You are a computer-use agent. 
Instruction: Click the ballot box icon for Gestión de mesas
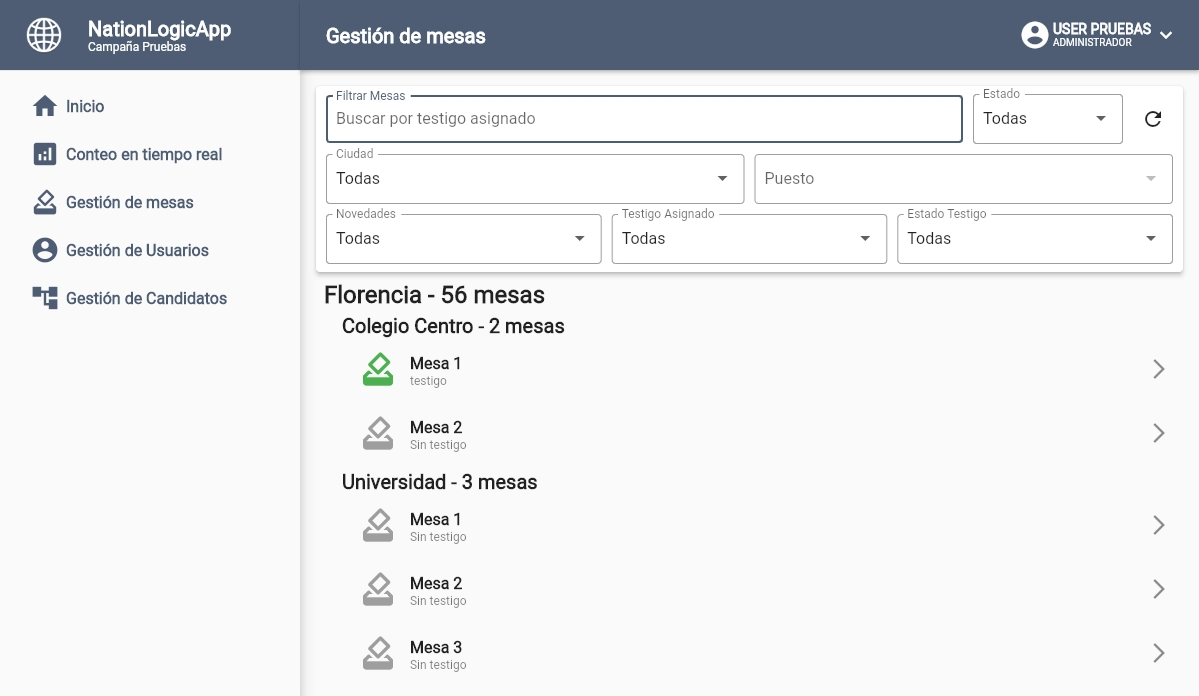tap(44, 202)
